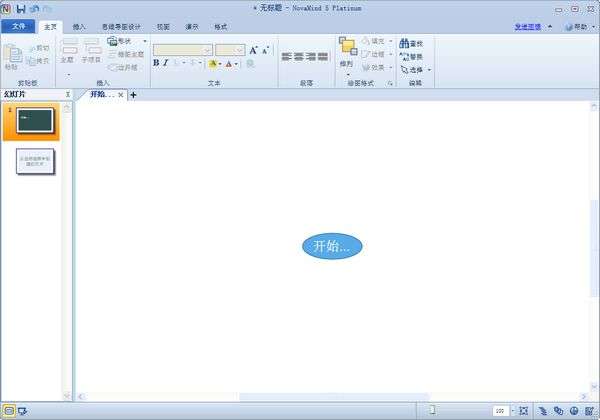600x420 pixels.
Task: Click the Help button at top right
Action: click(576, 27)
